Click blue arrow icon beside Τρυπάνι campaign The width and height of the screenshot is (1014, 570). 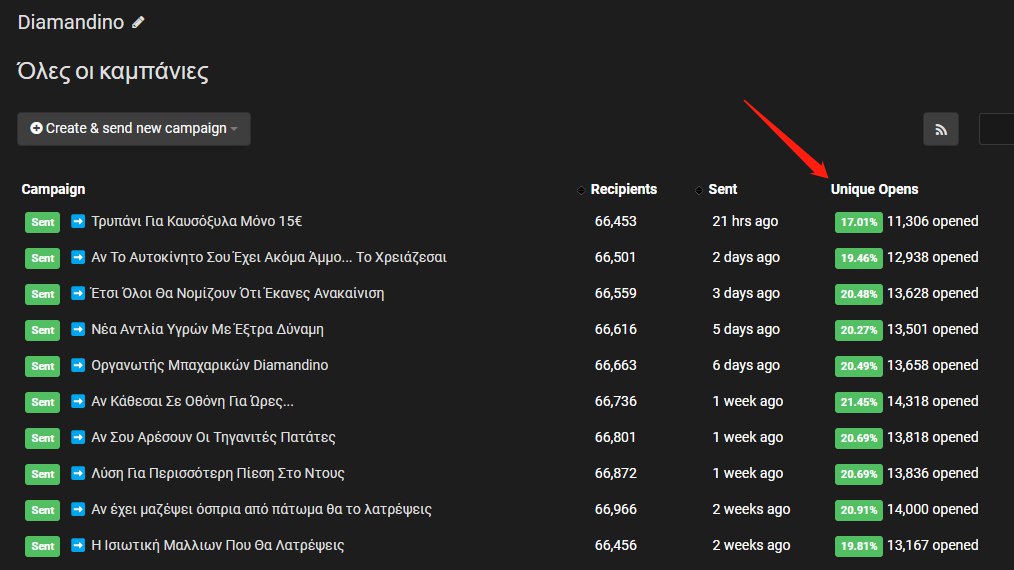(x=78, y=221)
